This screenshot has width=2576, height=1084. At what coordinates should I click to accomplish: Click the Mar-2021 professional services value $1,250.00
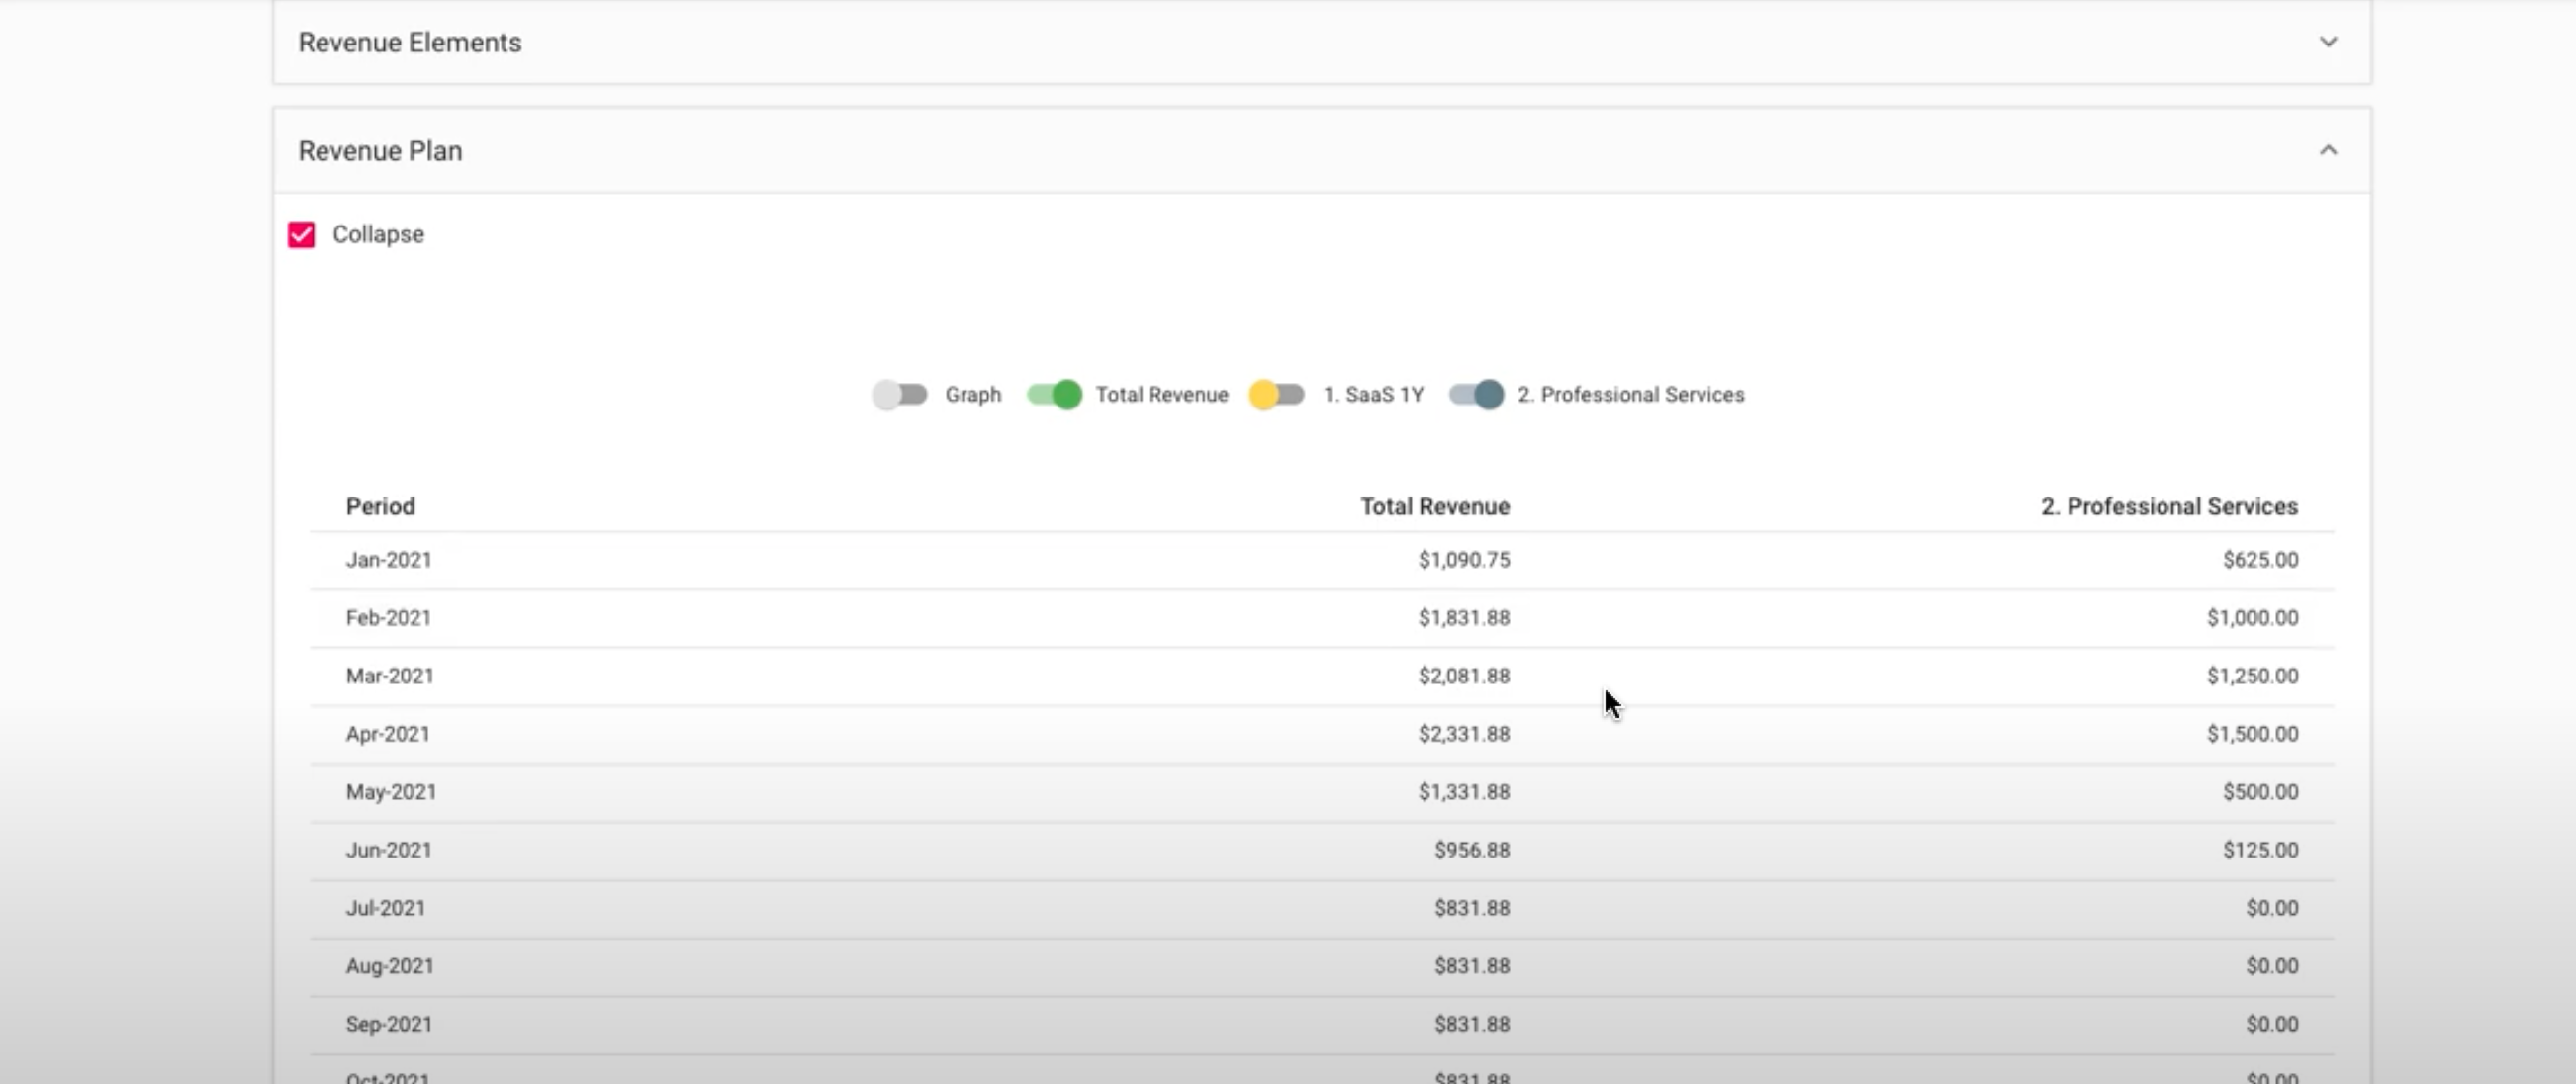(2252, 676)
